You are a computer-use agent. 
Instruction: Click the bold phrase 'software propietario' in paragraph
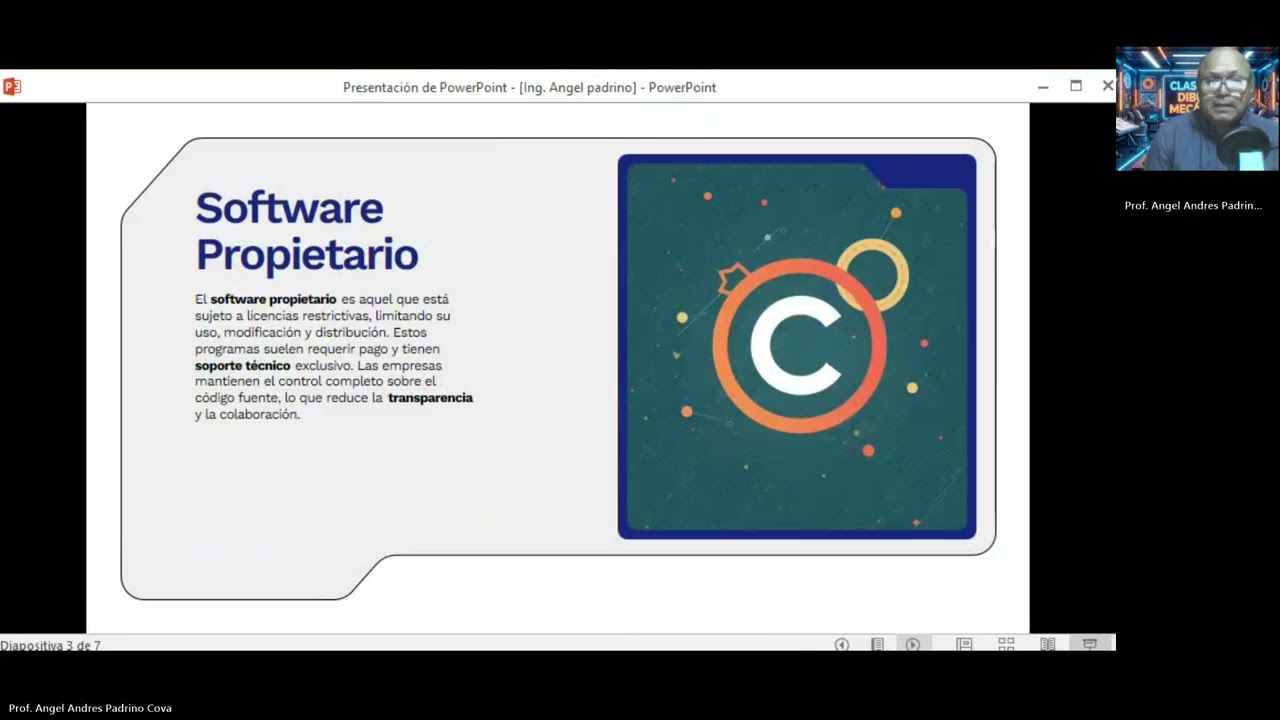coord(273,300)
